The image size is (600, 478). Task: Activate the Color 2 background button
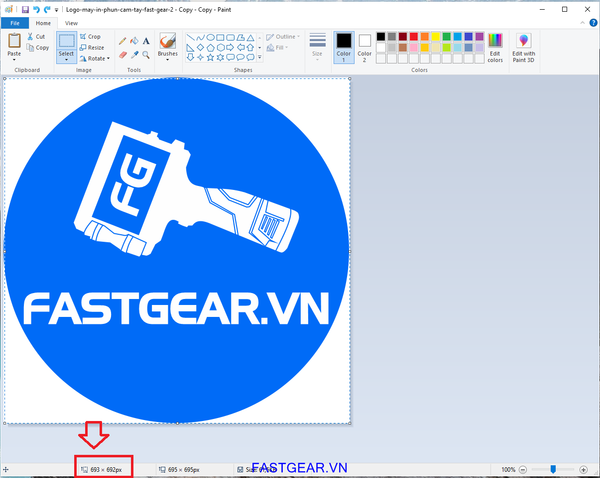[x=365, y=47]
